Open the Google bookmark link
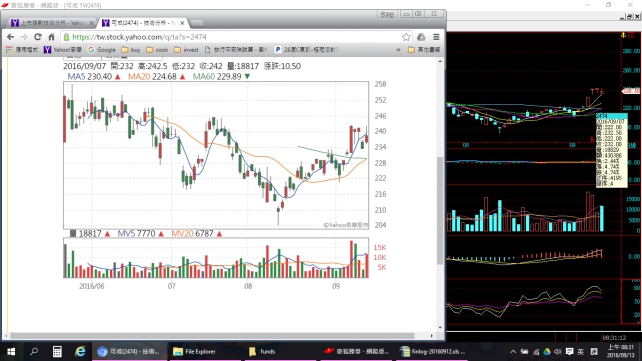 pyautogui.click(x=102, y=50)
